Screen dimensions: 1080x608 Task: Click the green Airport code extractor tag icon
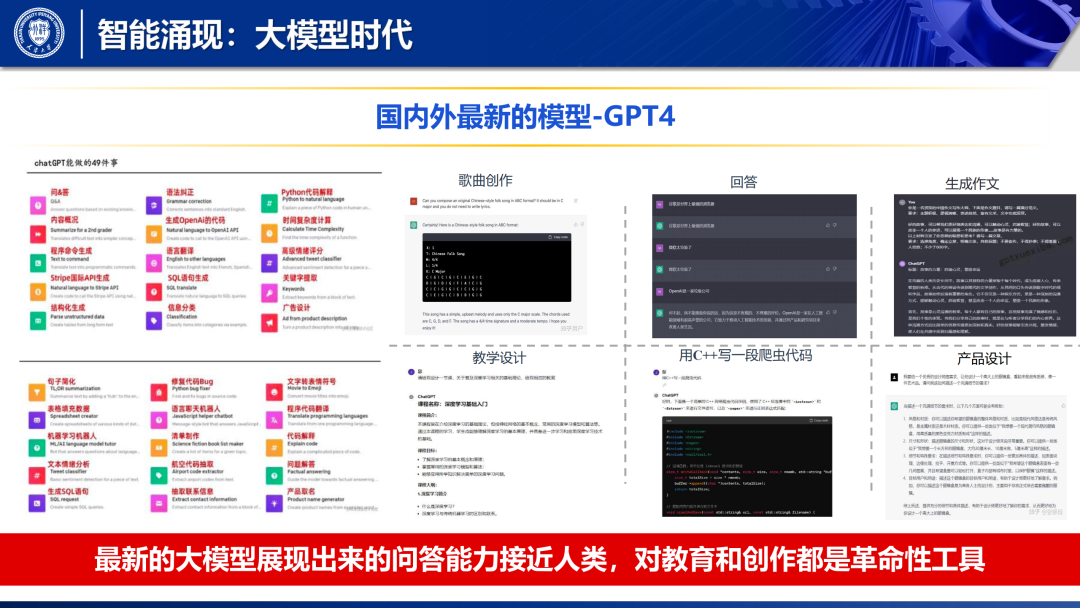(158, 475)
